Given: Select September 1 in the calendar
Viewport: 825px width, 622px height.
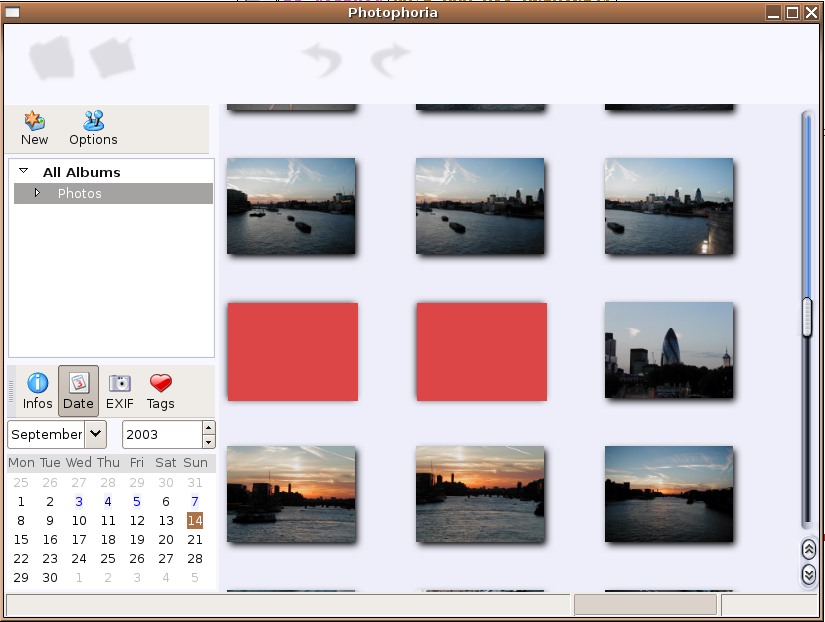Looking at the screenshot, I should click(21, 501).
